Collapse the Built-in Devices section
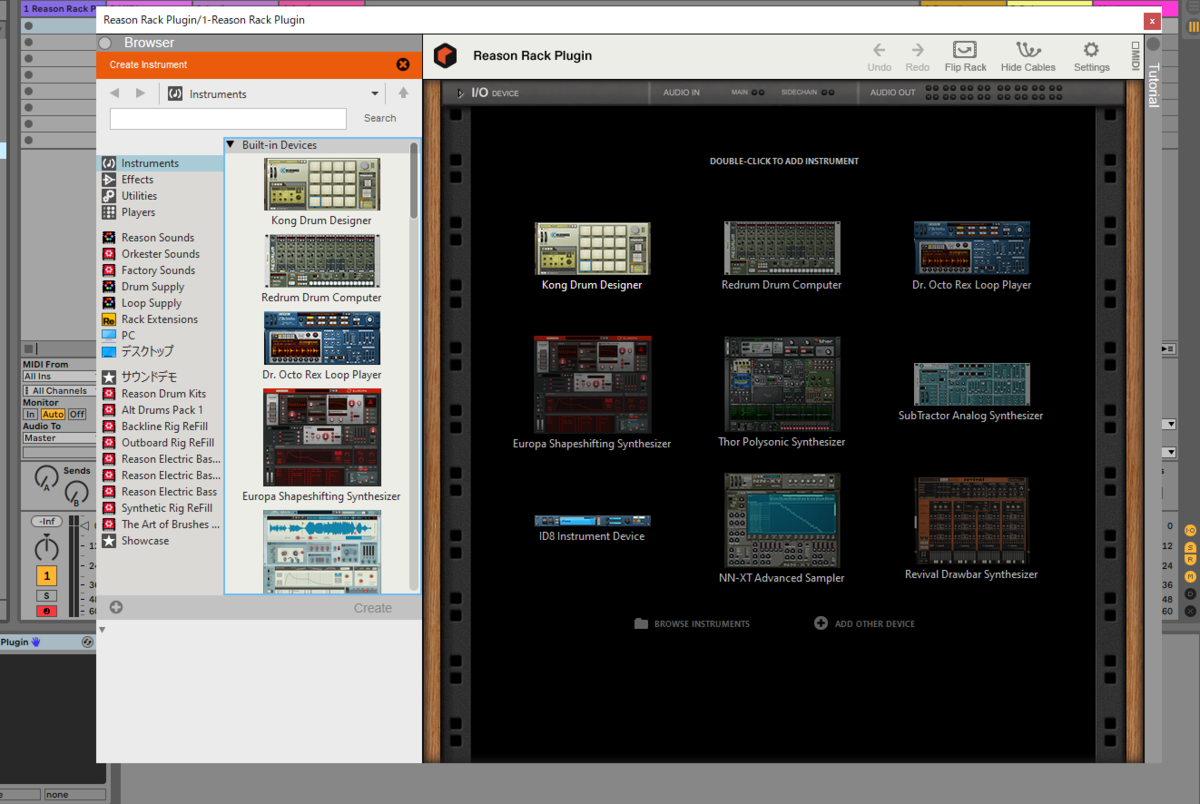Viewport: 1200px width, 804px height. pos(230,145)
